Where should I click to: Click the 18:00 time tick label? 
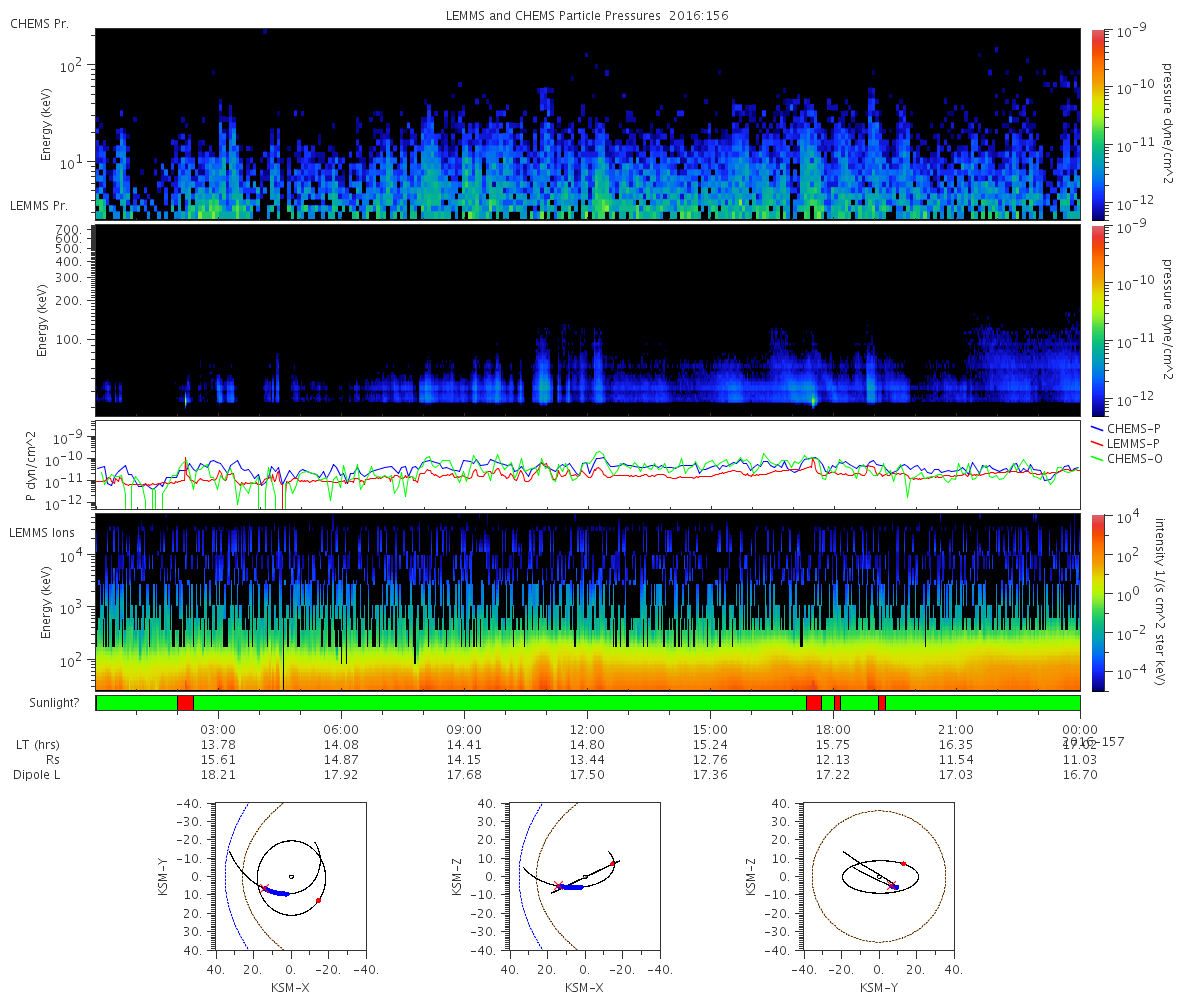tap(834, 729)
